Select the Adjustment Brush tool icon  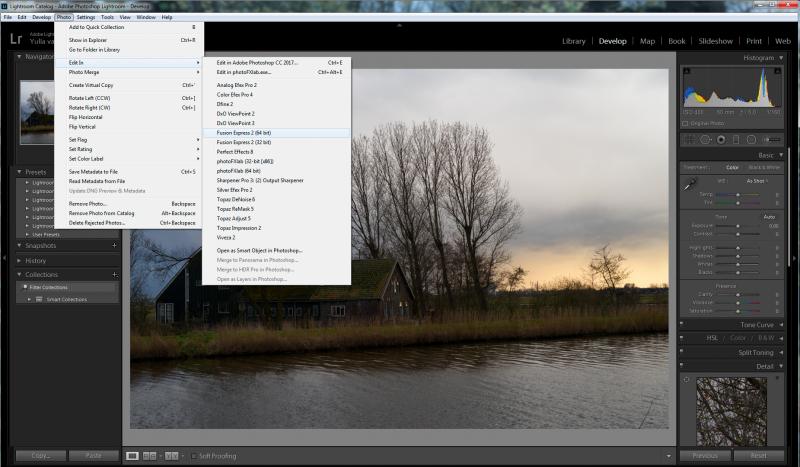771,139
